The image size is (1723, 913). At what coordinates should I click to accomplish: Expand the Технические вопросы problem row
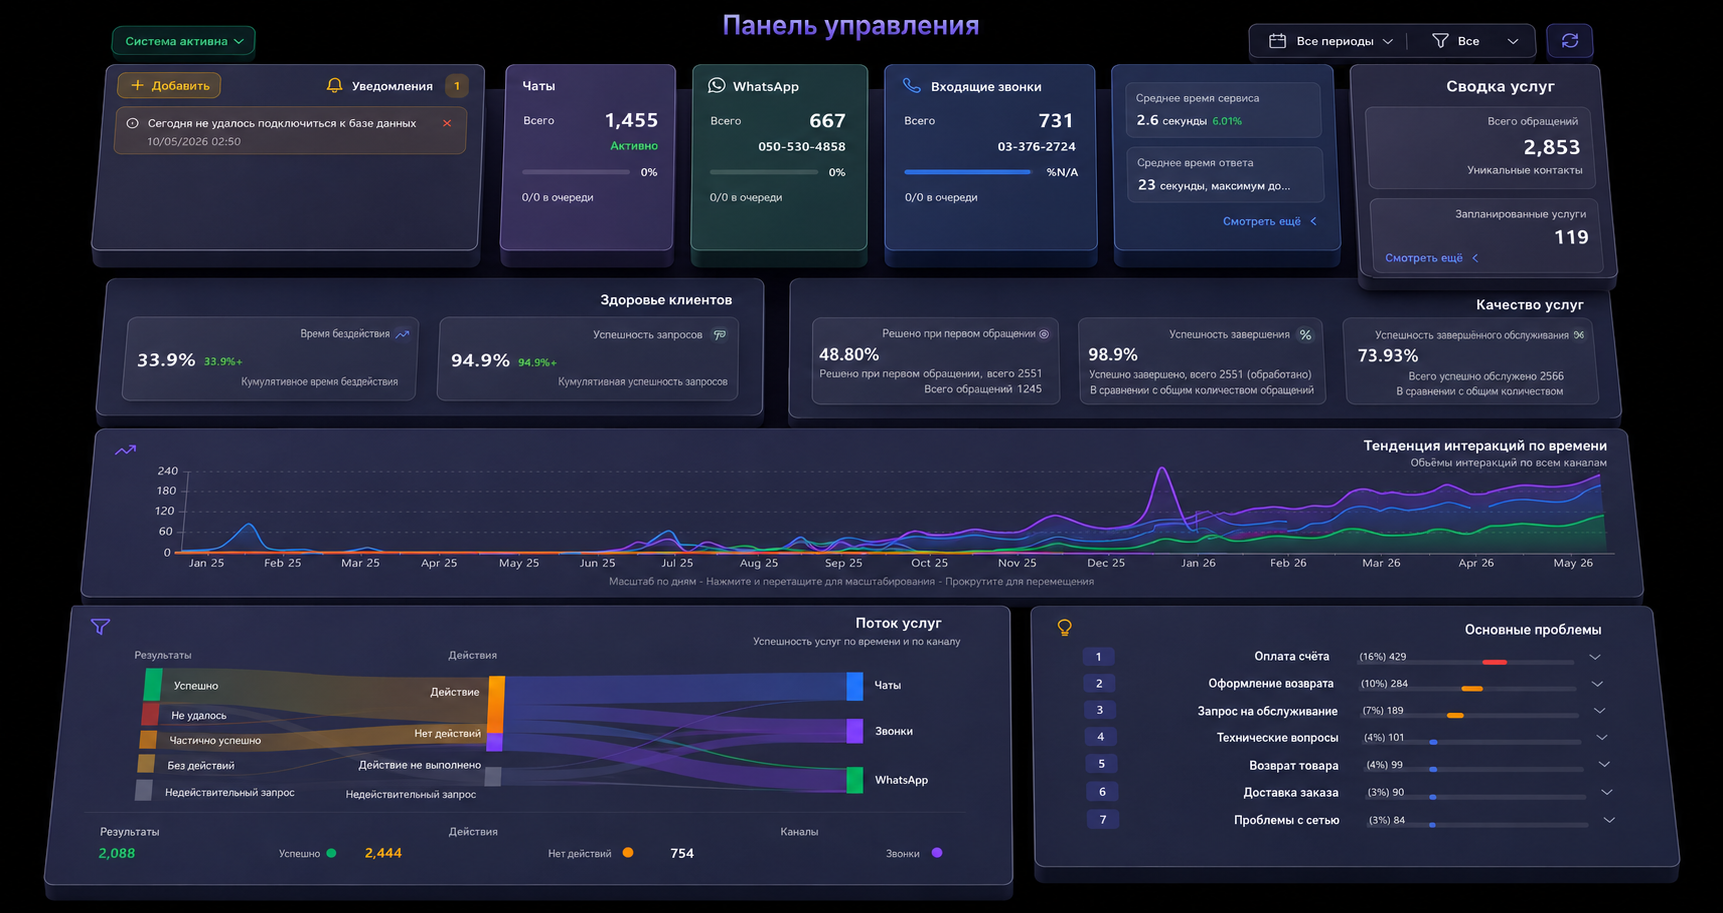(1602, 737)
